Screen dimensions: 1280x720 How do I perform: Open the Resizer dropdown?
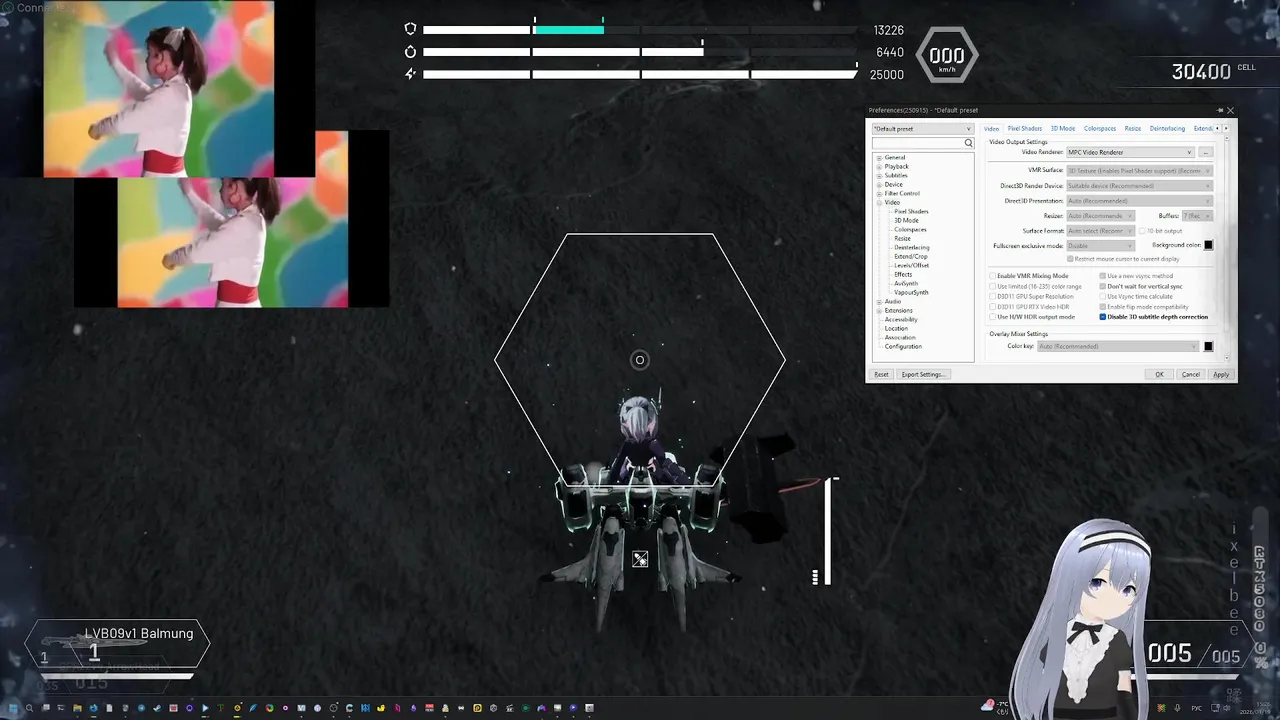coord(1100,216)
